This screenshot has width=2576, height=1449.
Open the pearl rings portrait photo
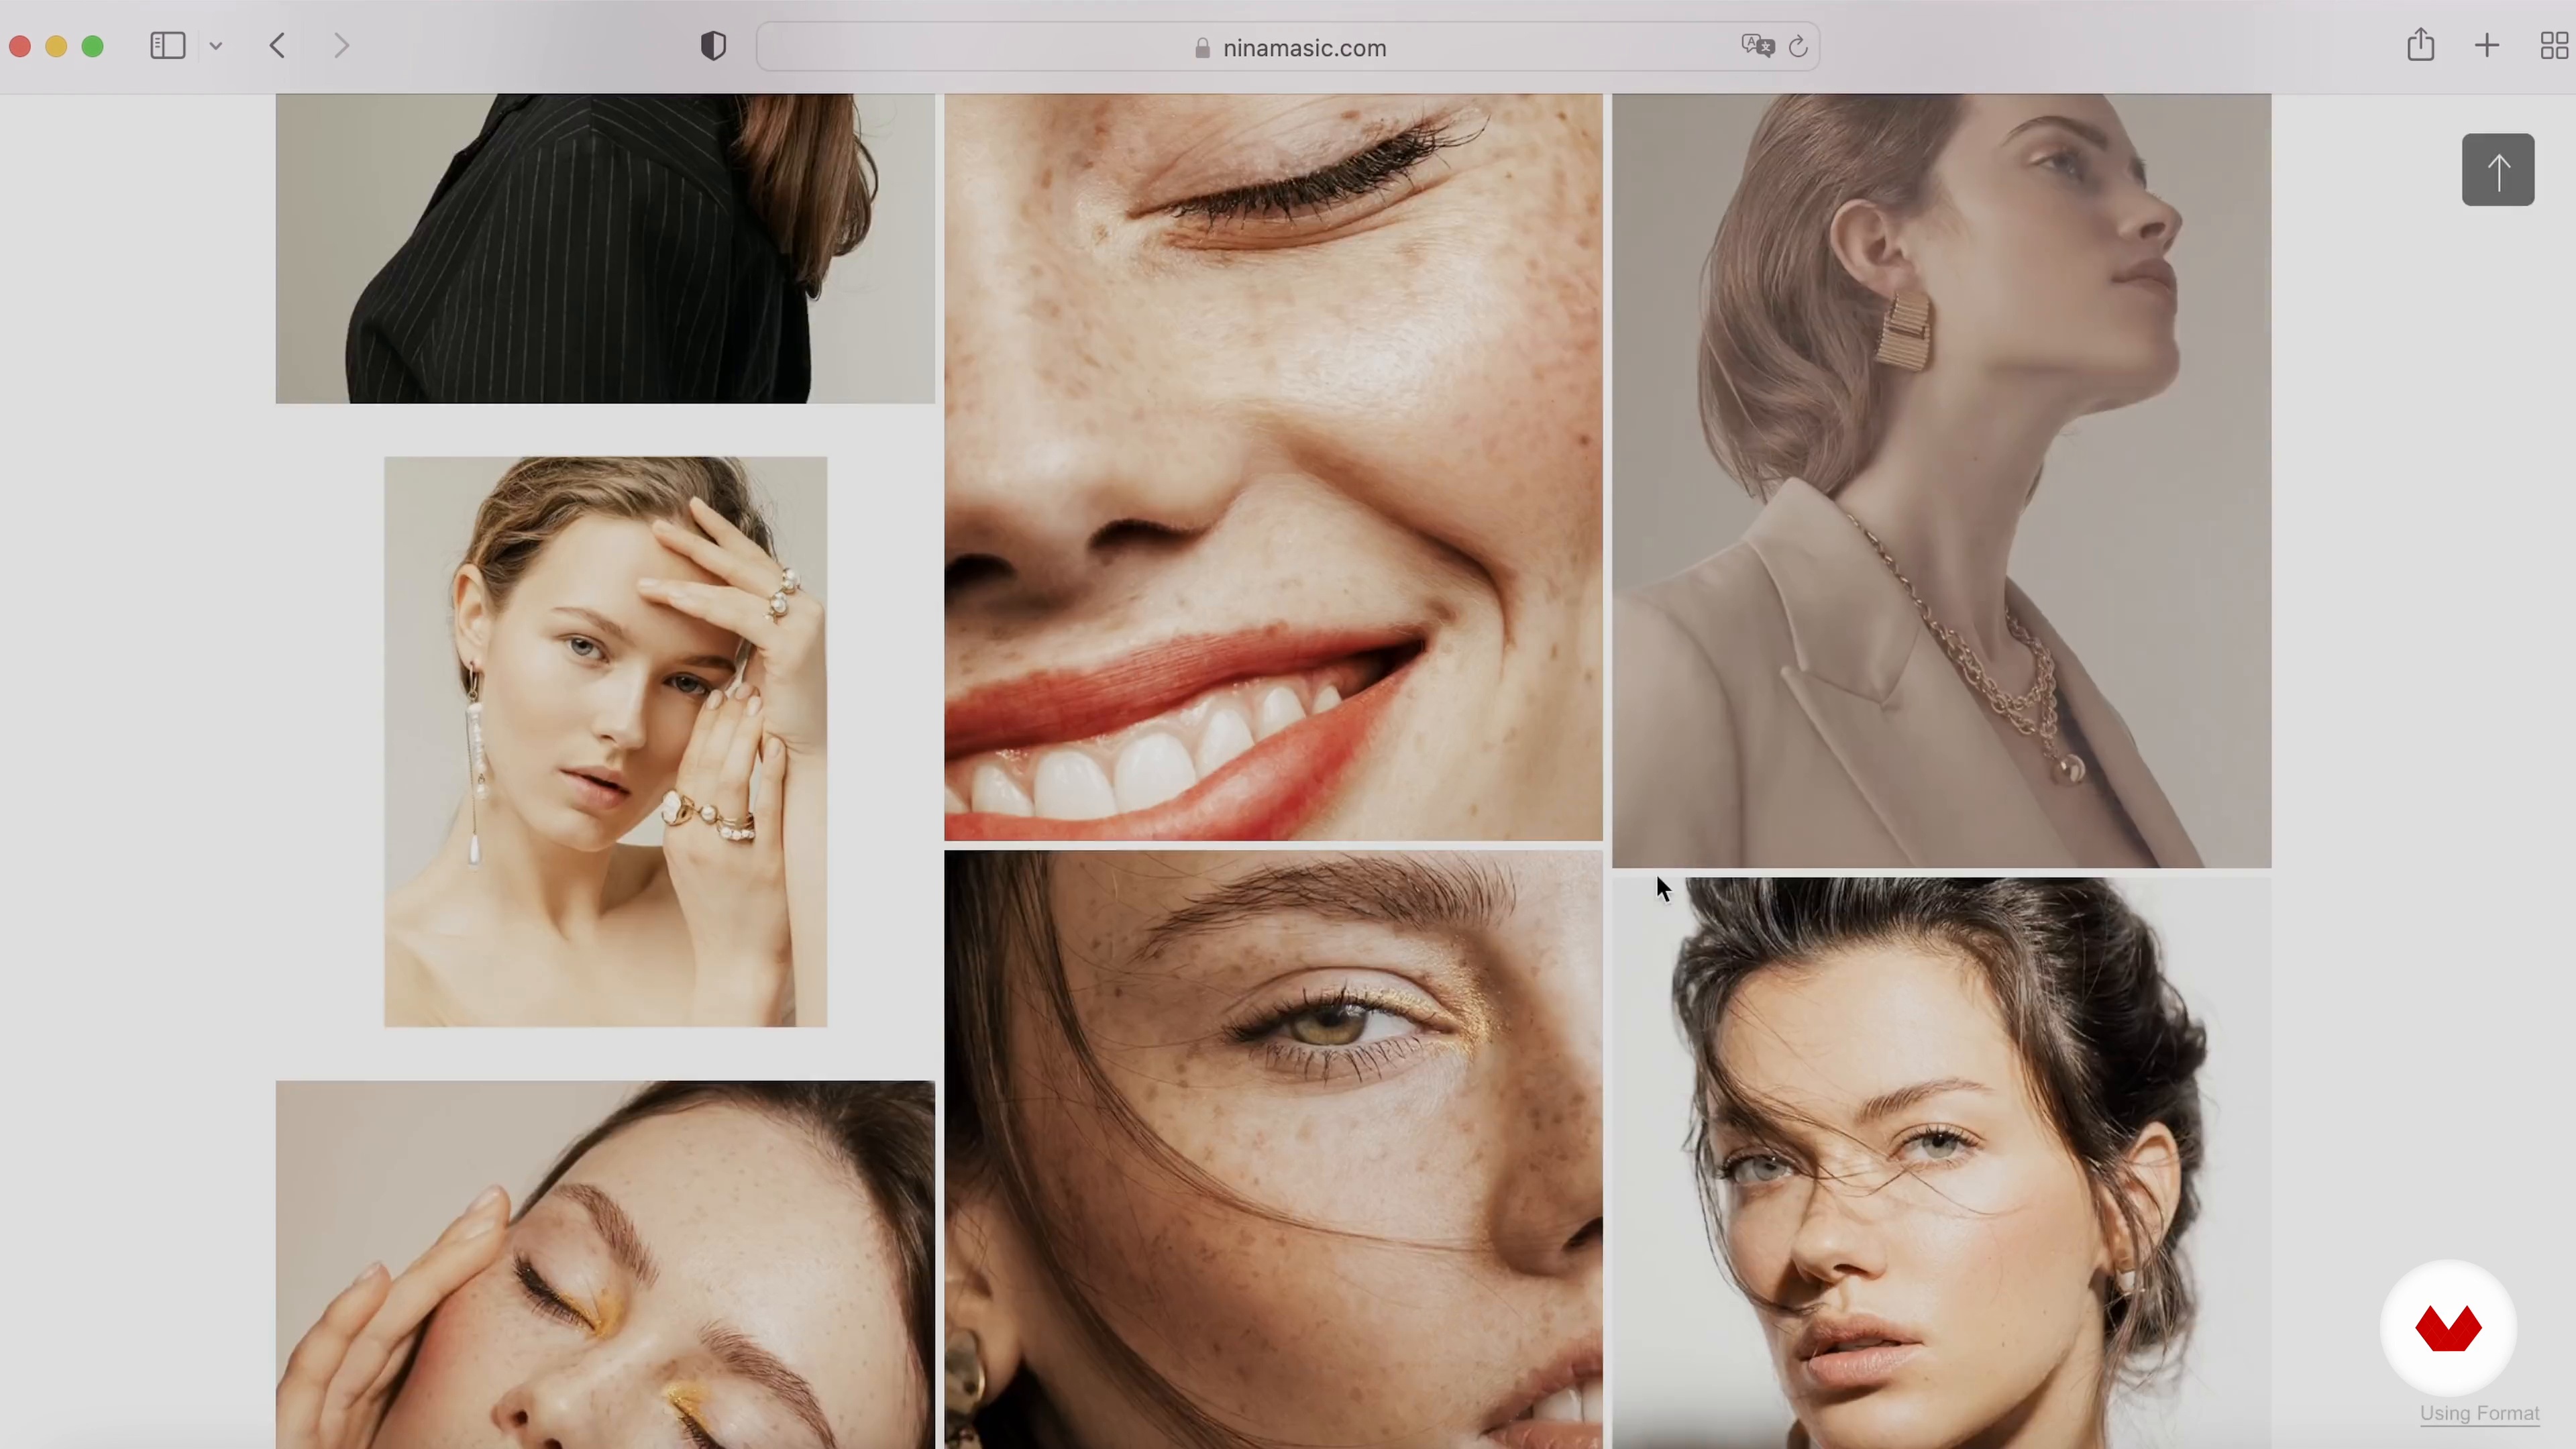point(605,742)
